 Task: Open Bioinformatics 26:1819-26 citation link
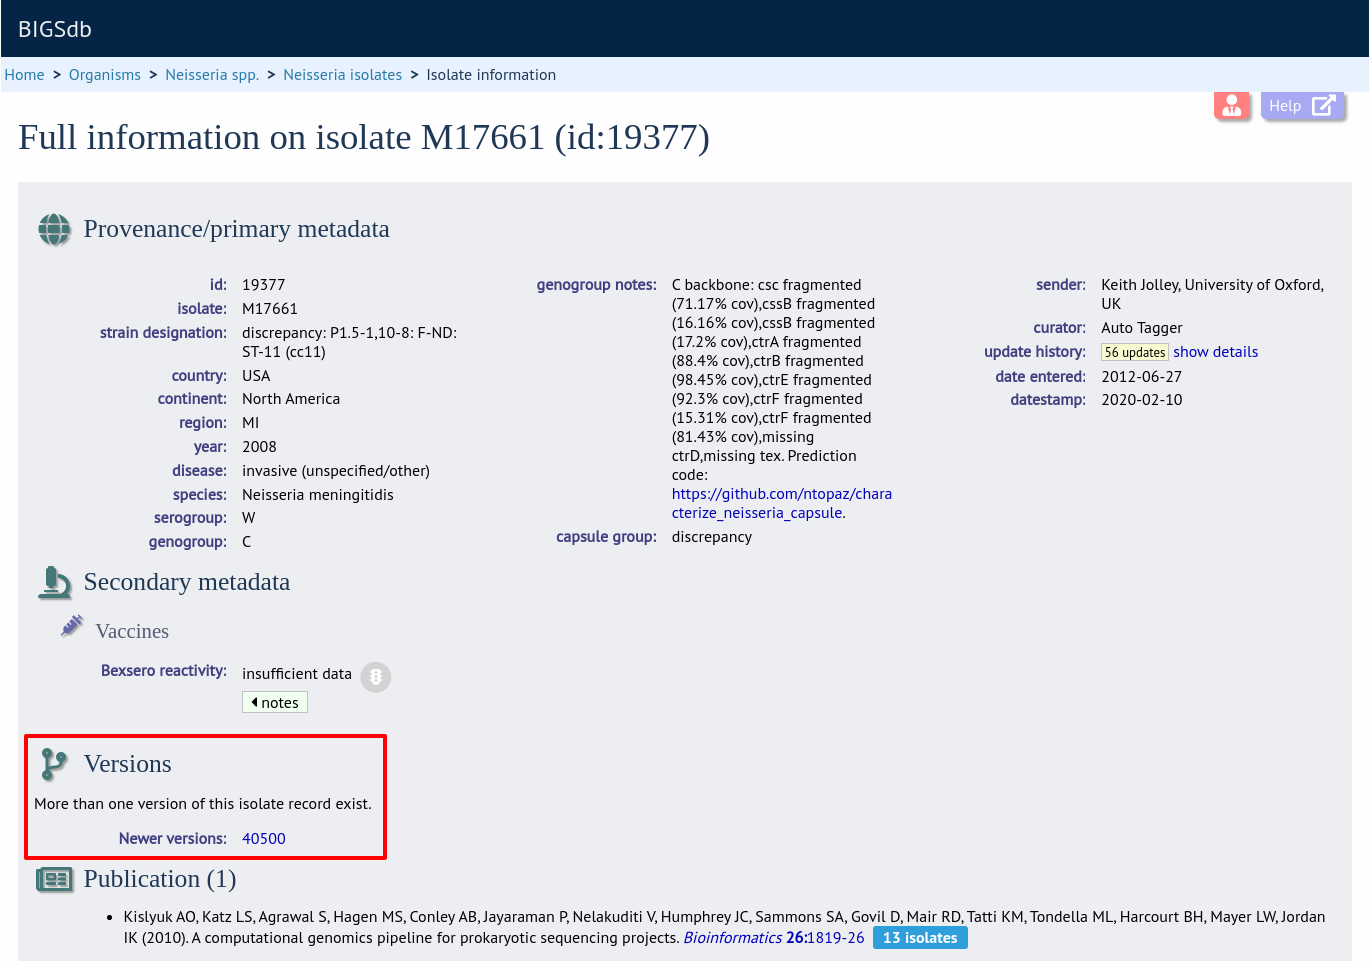tap(774, 938)
